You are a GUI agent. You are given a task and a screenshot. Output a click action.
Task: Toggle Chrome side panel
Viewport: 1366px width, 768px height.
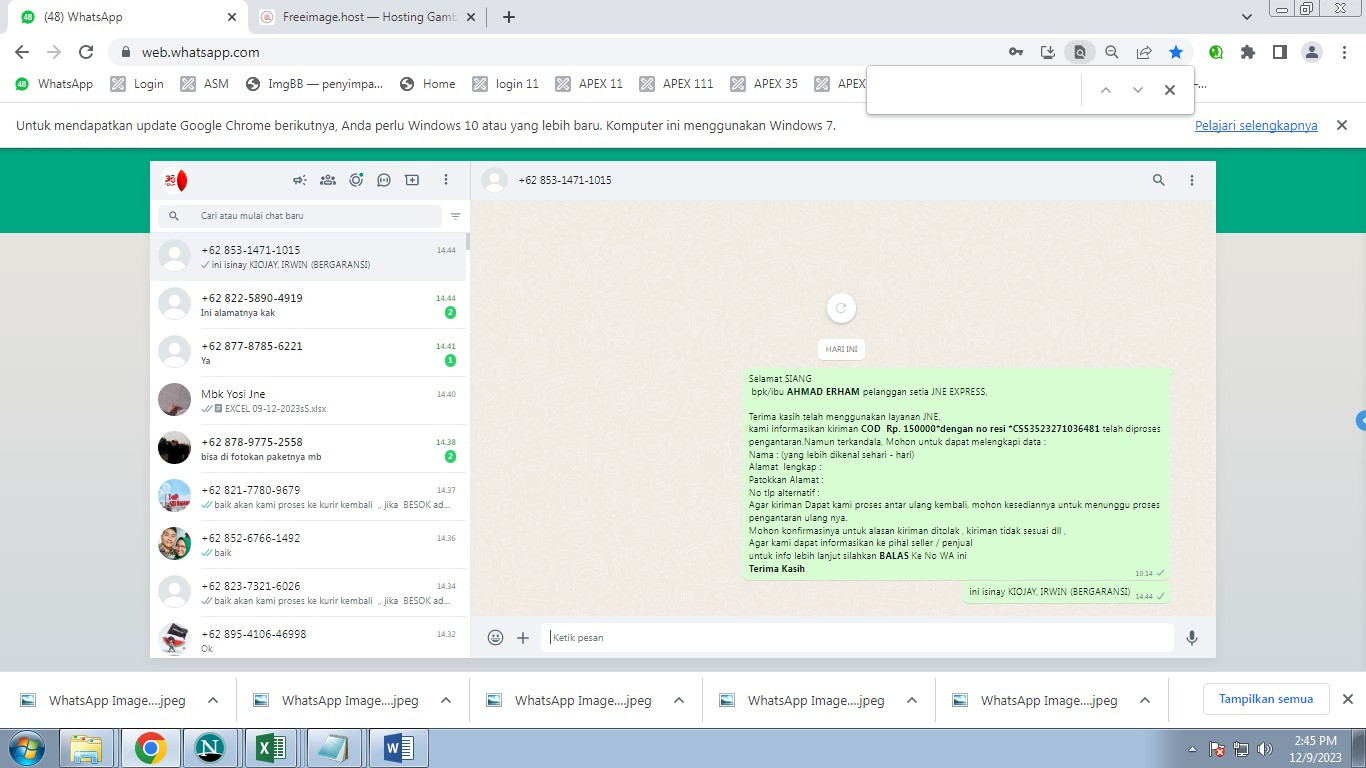coord(1279,52)
